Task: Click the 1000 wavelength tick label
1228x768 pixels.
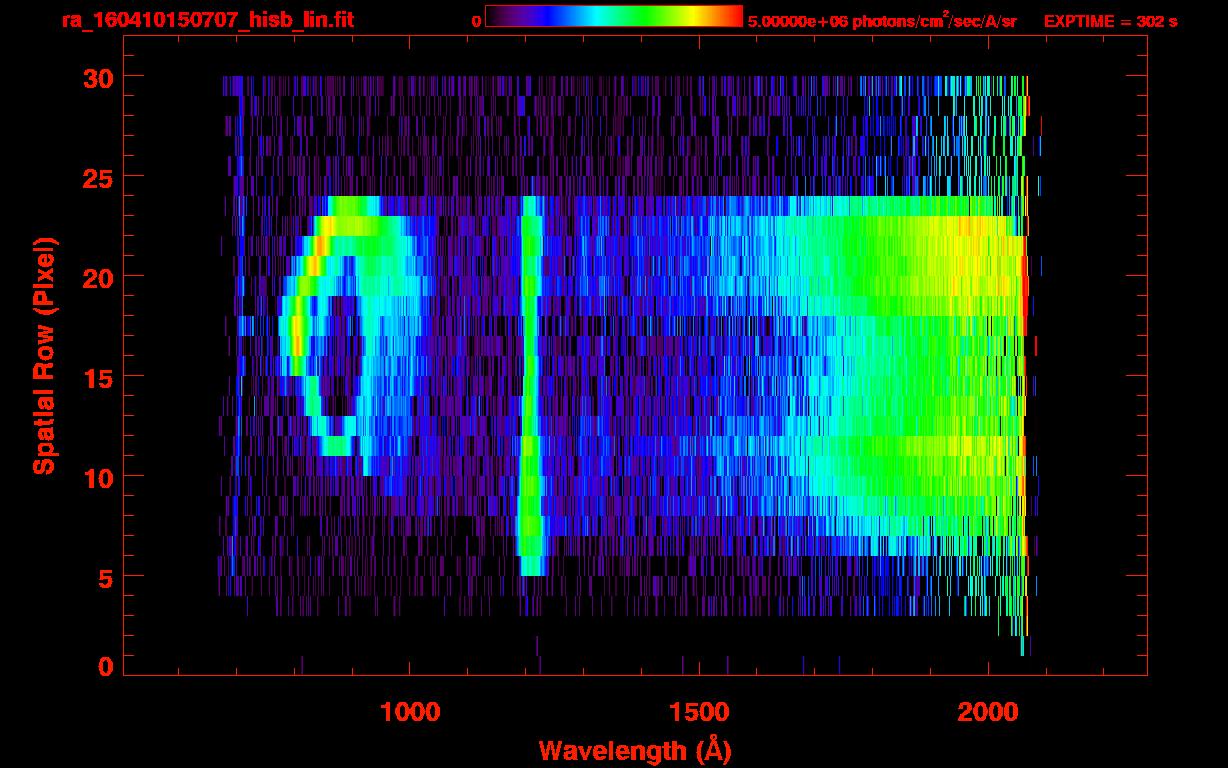Action: [x=409, y=712]
